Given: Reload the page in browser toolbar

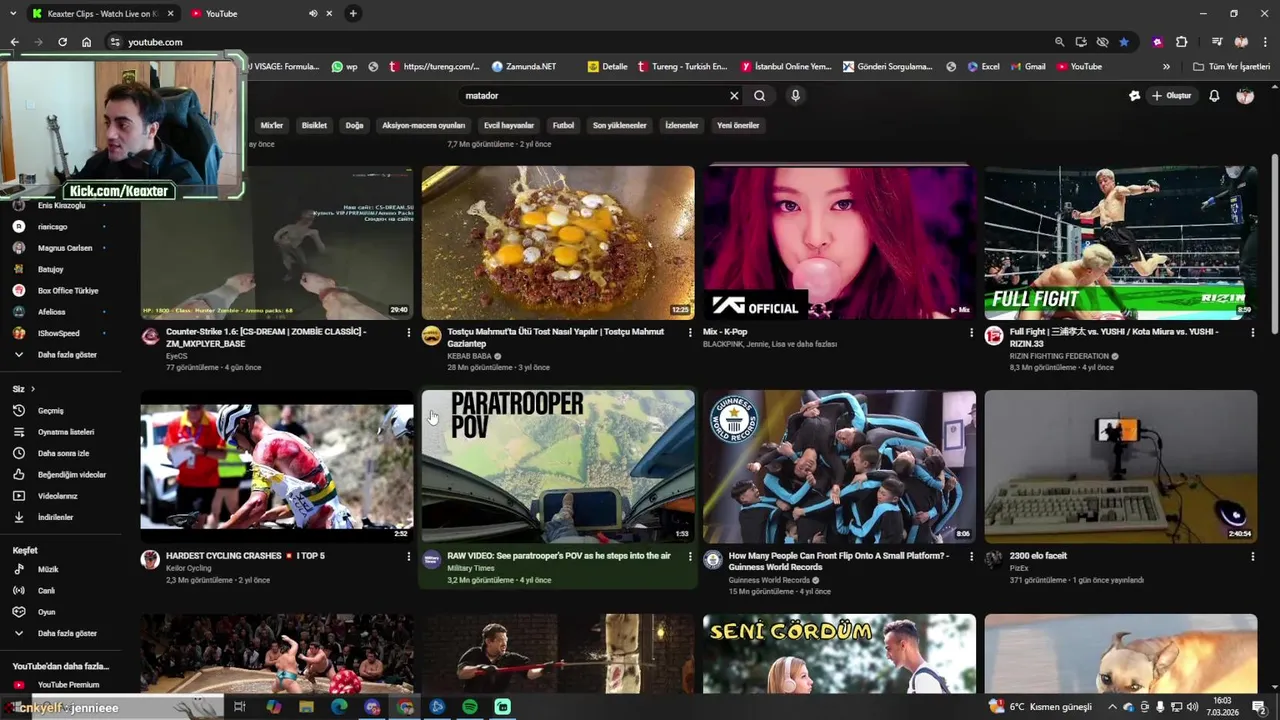Looking at the screenshot, I should pos(62,42).
